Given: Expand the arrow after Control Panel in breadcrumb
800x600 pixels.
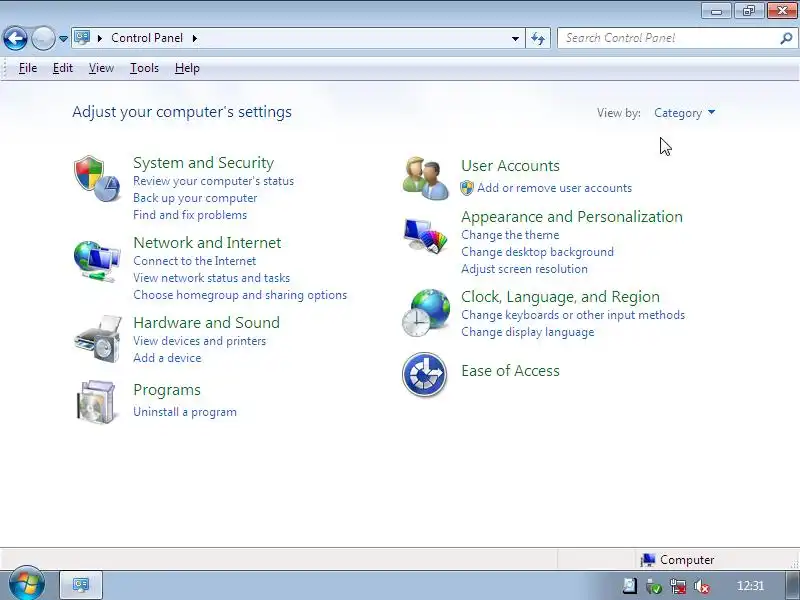Looking at the screenshot, I should click(x=195, y=38).
